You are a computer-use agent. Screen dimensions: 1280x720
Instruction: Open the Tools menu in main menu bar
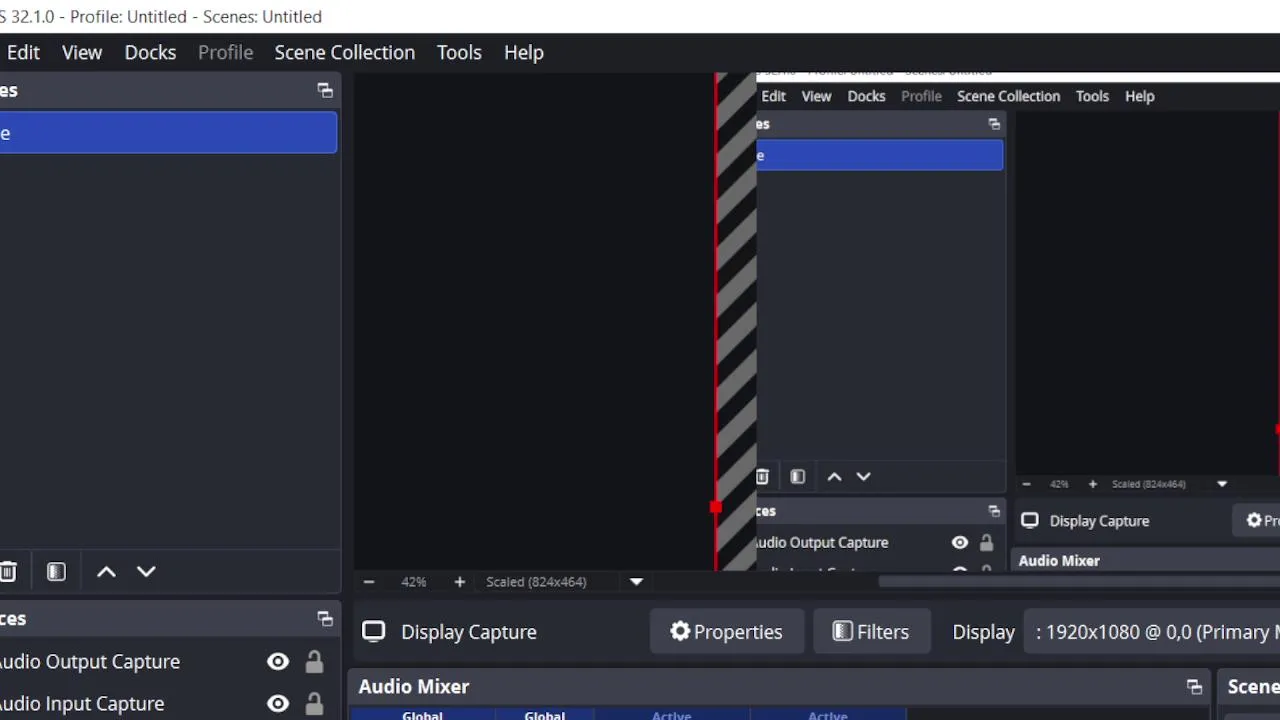(x=459, y=52)
